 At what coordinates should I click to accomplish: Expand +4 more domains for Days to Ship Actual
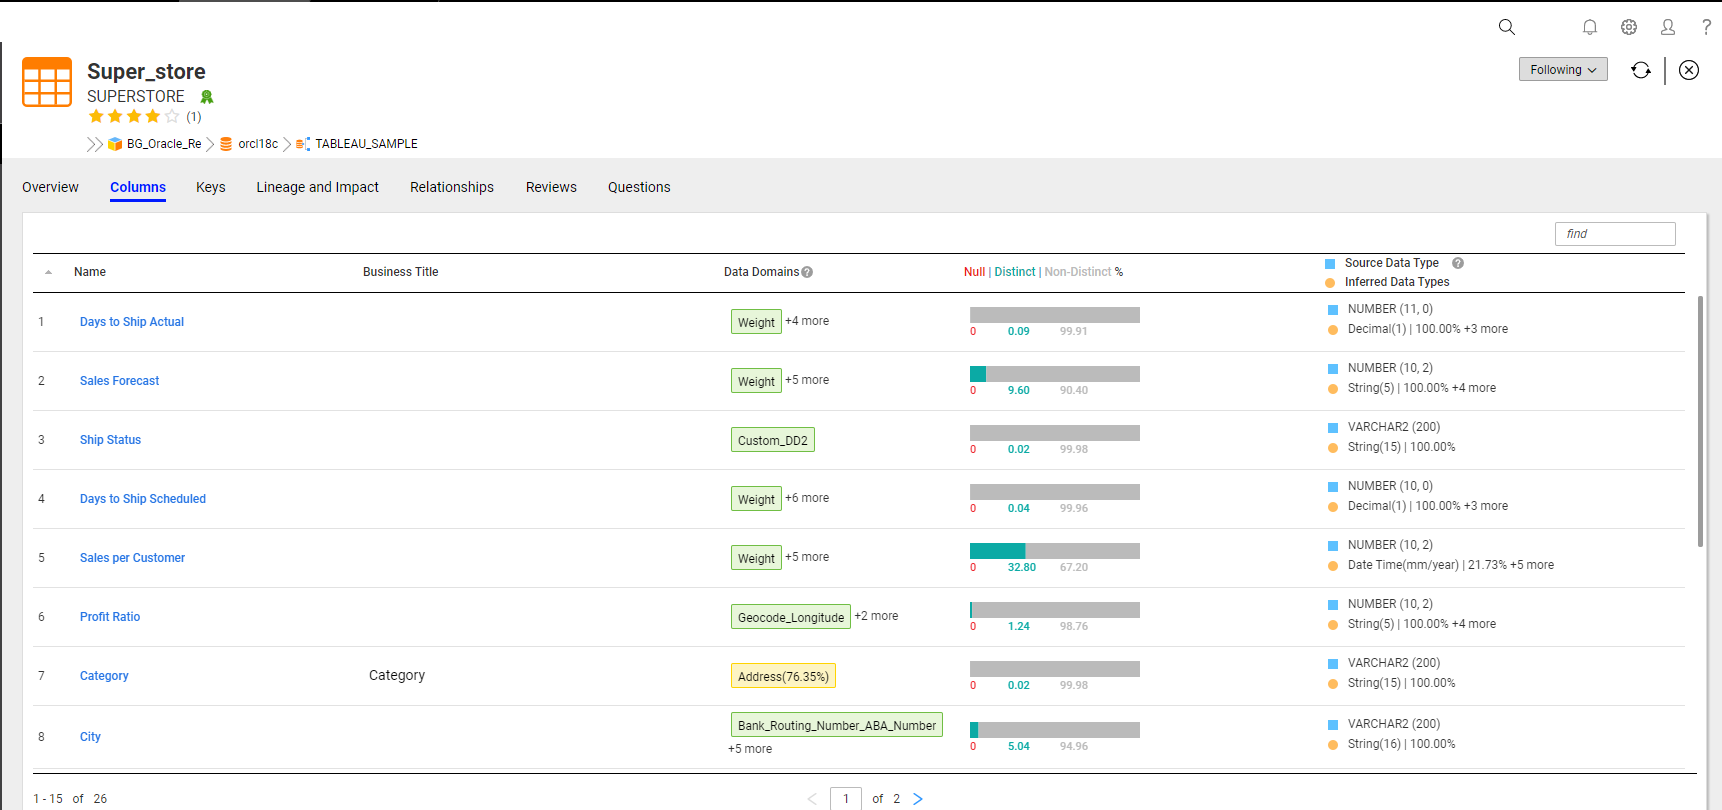(x=807, y=321)
